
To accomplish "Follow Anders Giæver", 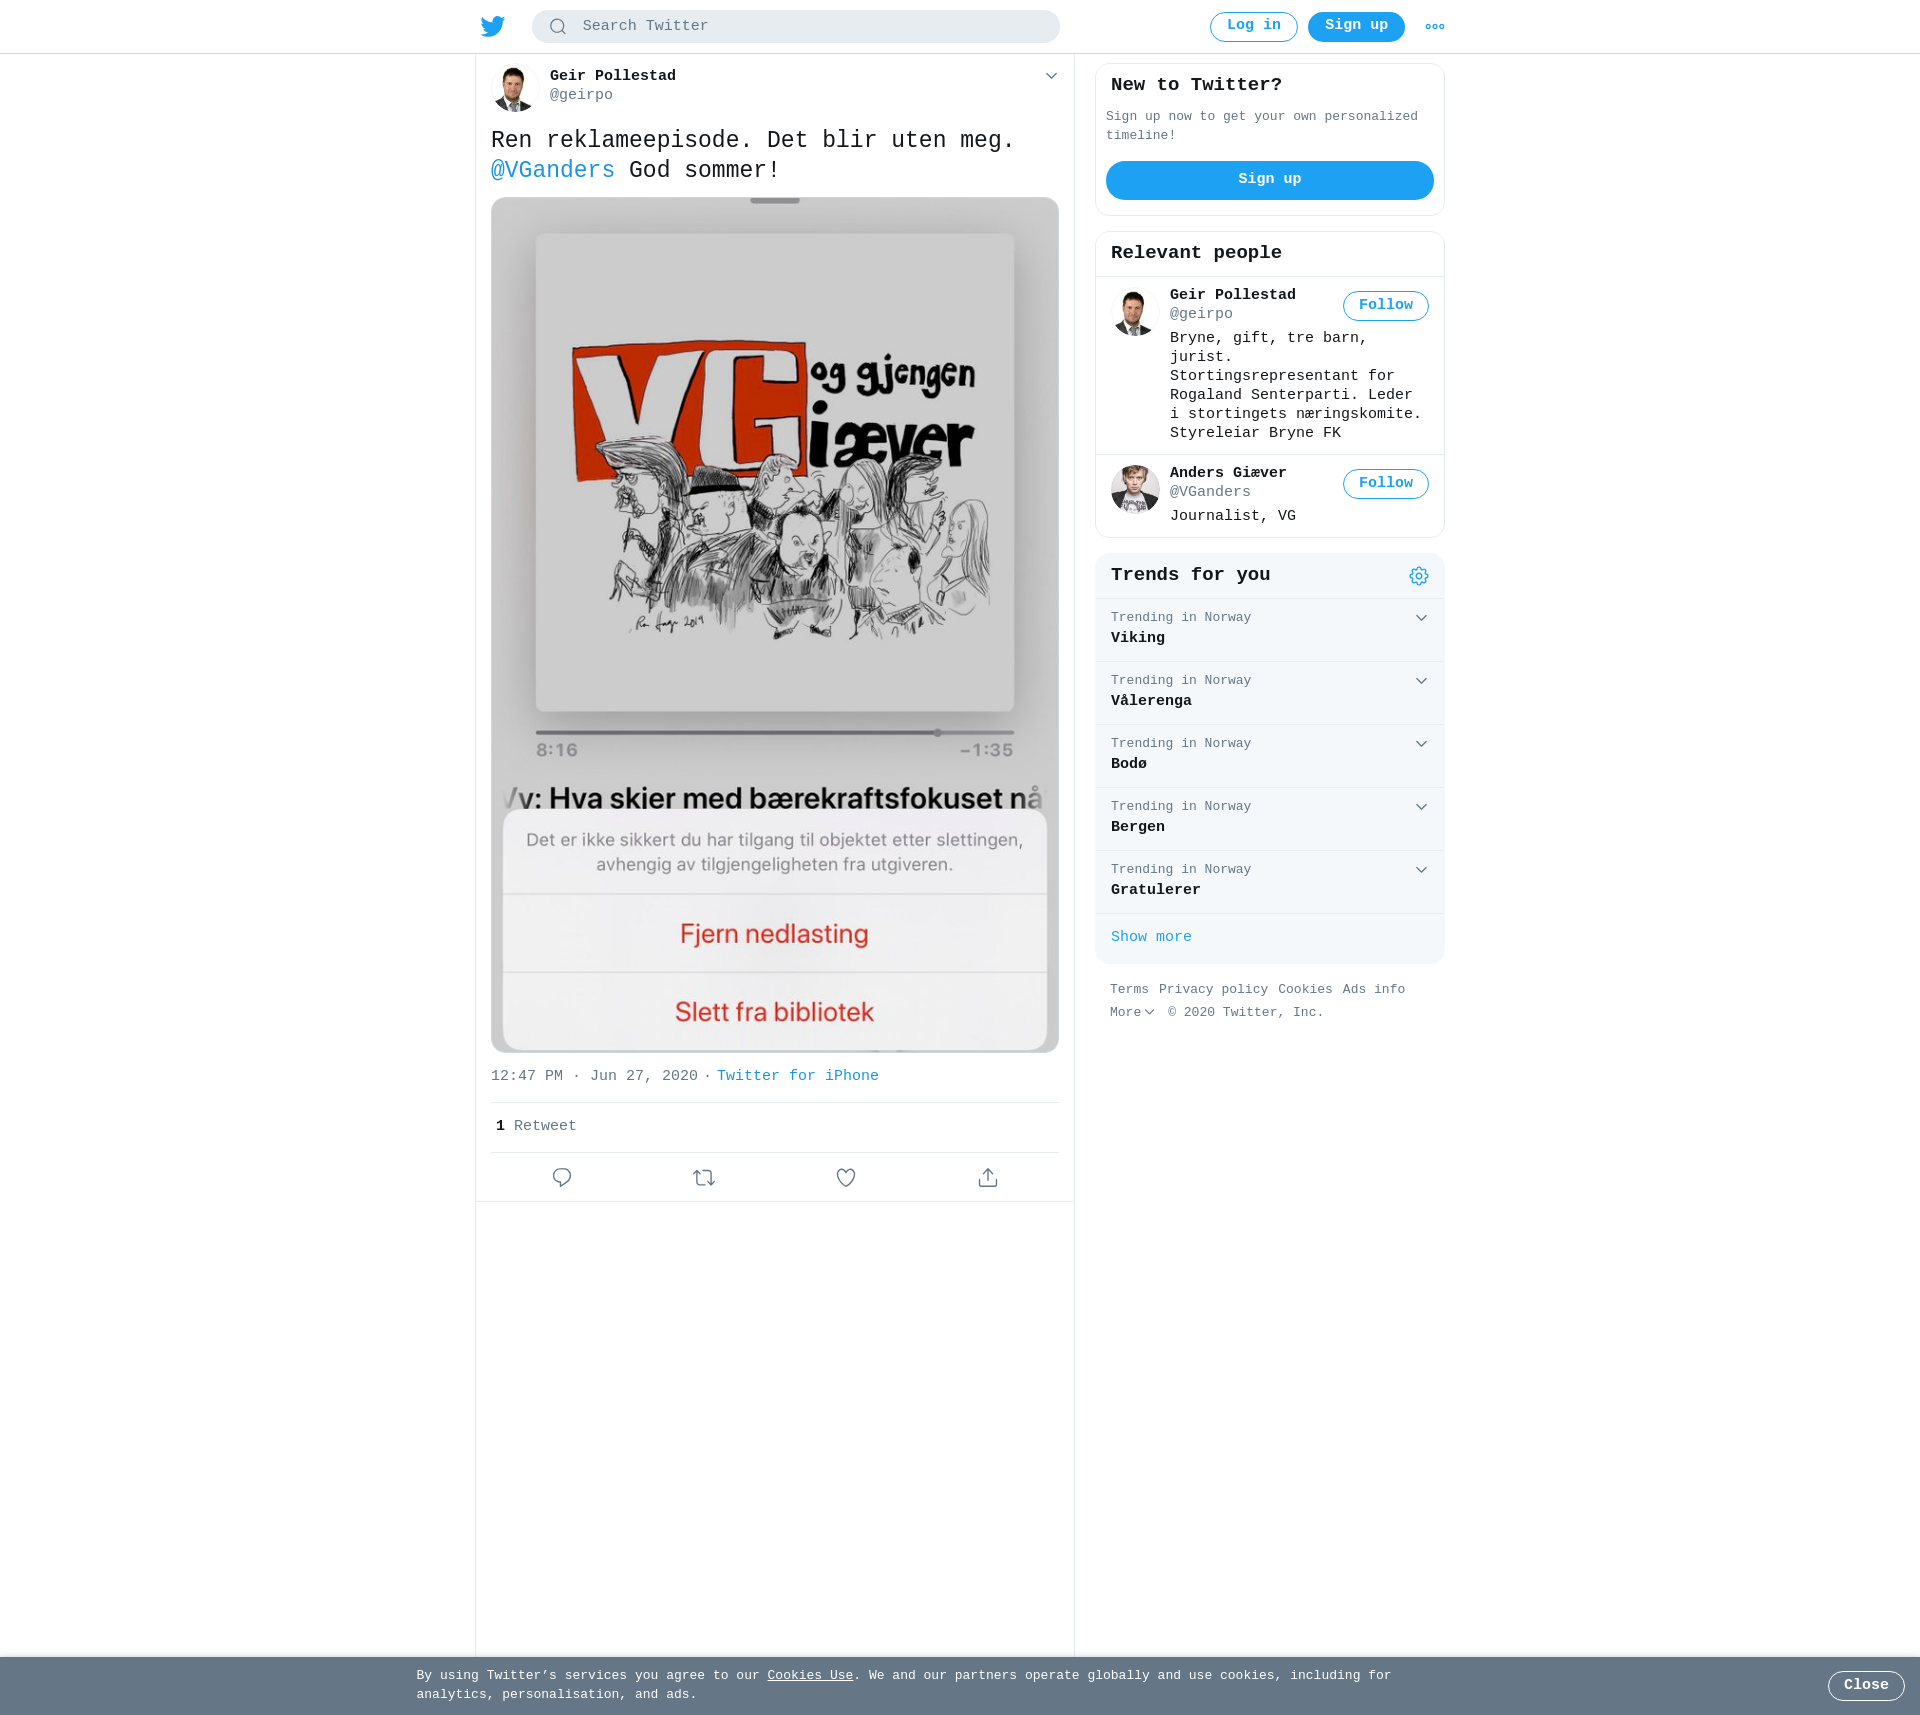I will [x=1386, y=484].
